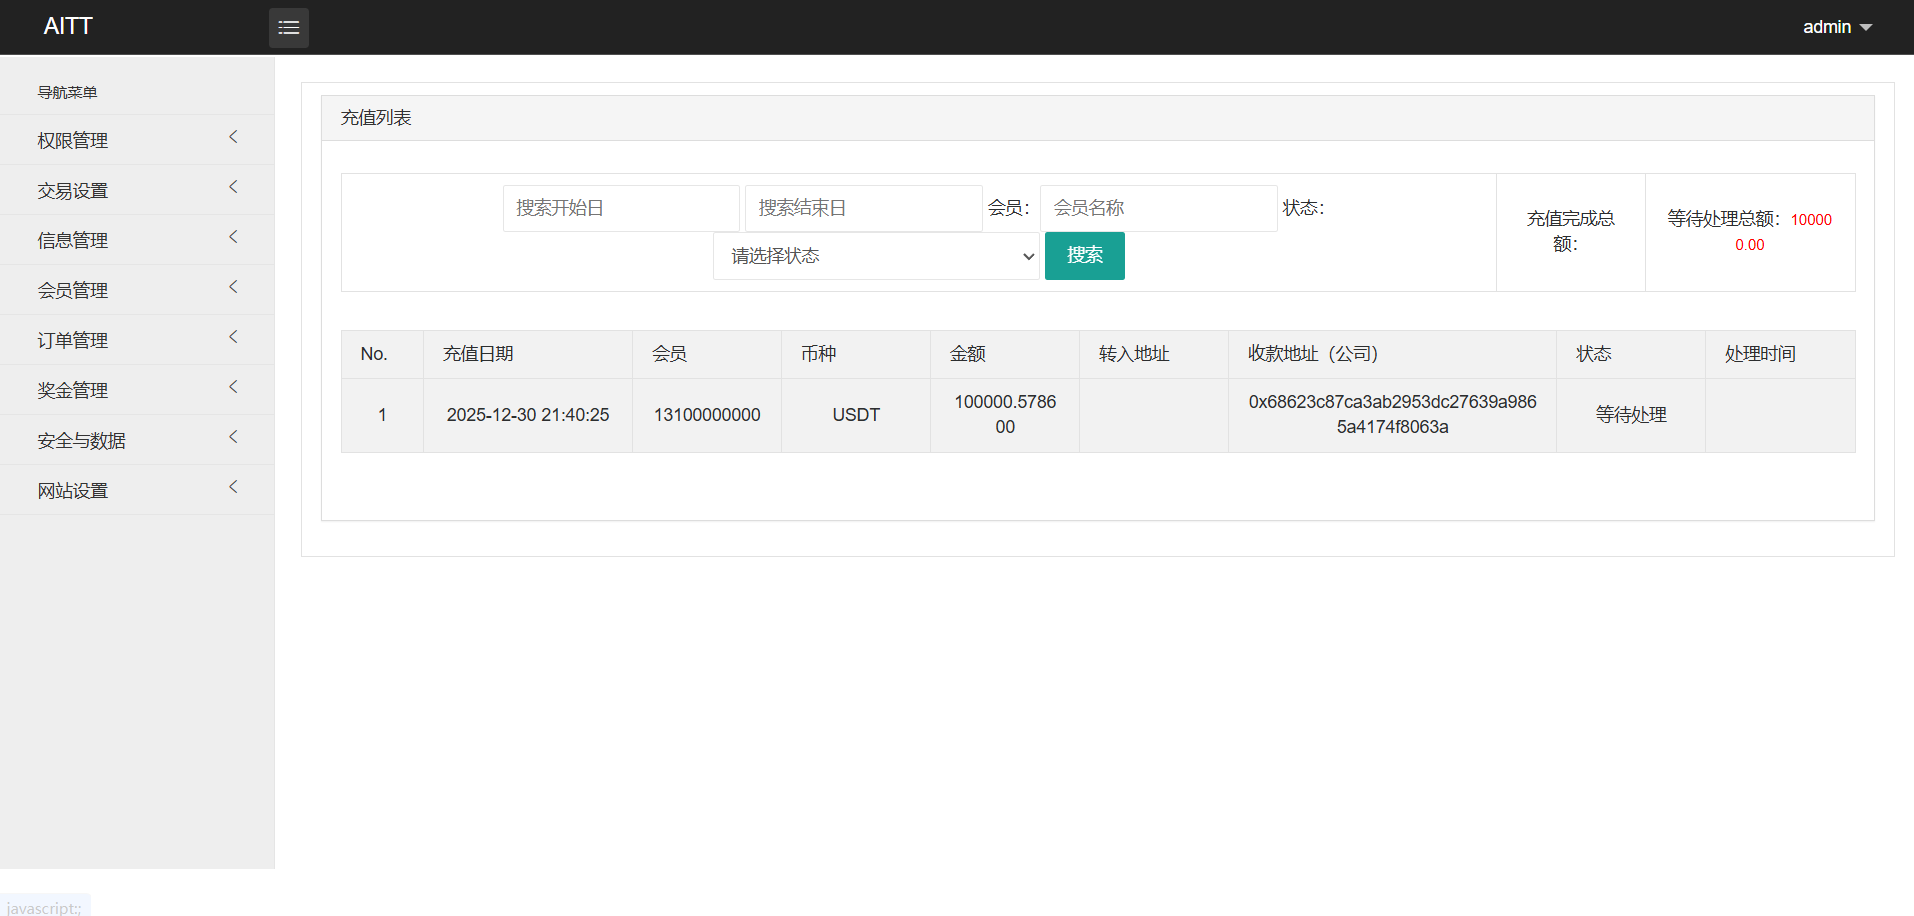The image size is (1914, 916).
Task: Click the search start date field
Action: click(620, 208)
